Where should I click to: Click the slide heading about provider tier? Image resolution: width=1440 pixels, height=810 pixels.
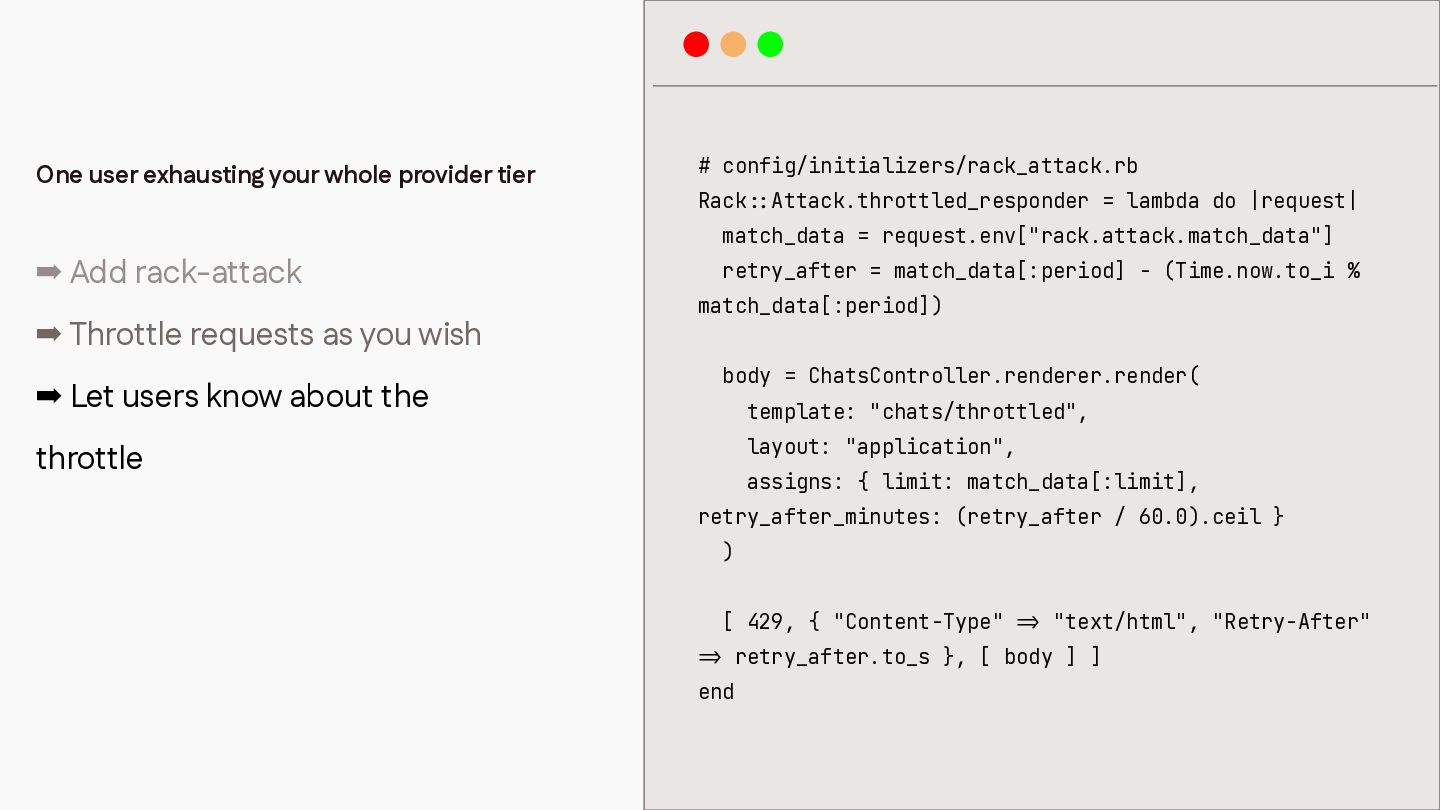click(286, 175)
